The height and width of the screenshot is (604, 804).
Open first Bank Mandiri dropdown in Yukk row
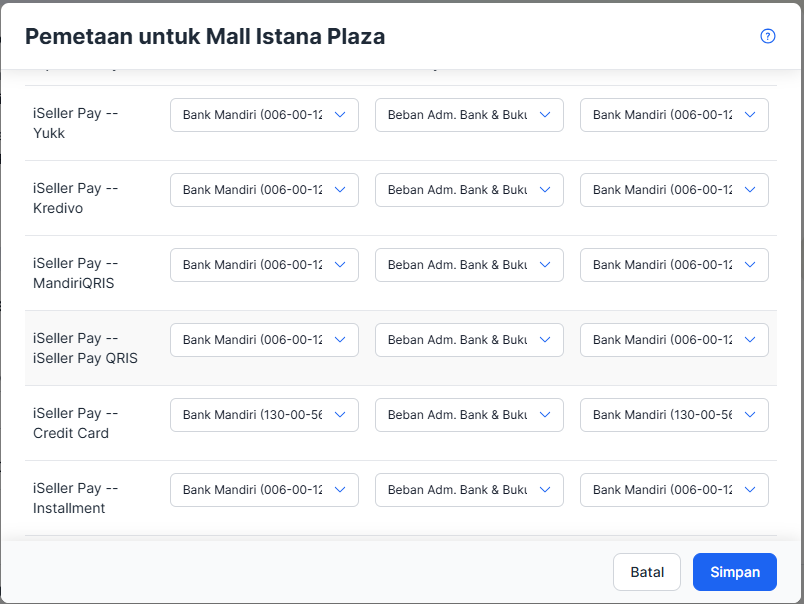point(264,115)
